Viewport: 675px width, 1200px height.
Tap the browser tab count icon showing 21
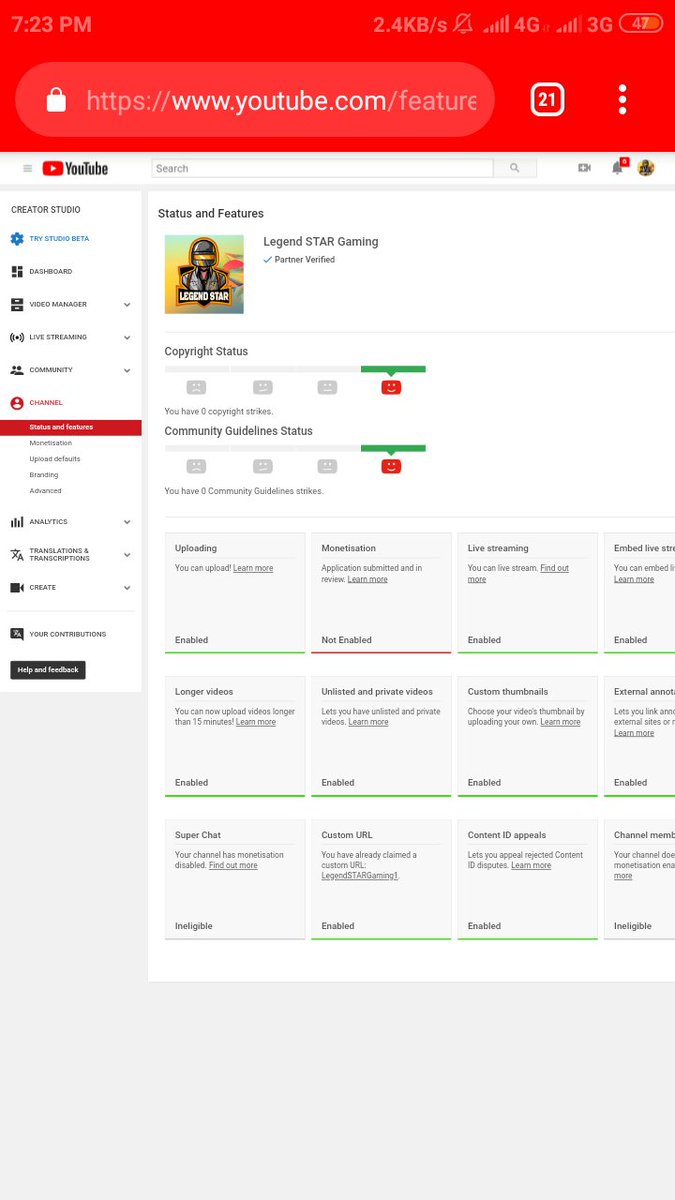click(547, 99)
